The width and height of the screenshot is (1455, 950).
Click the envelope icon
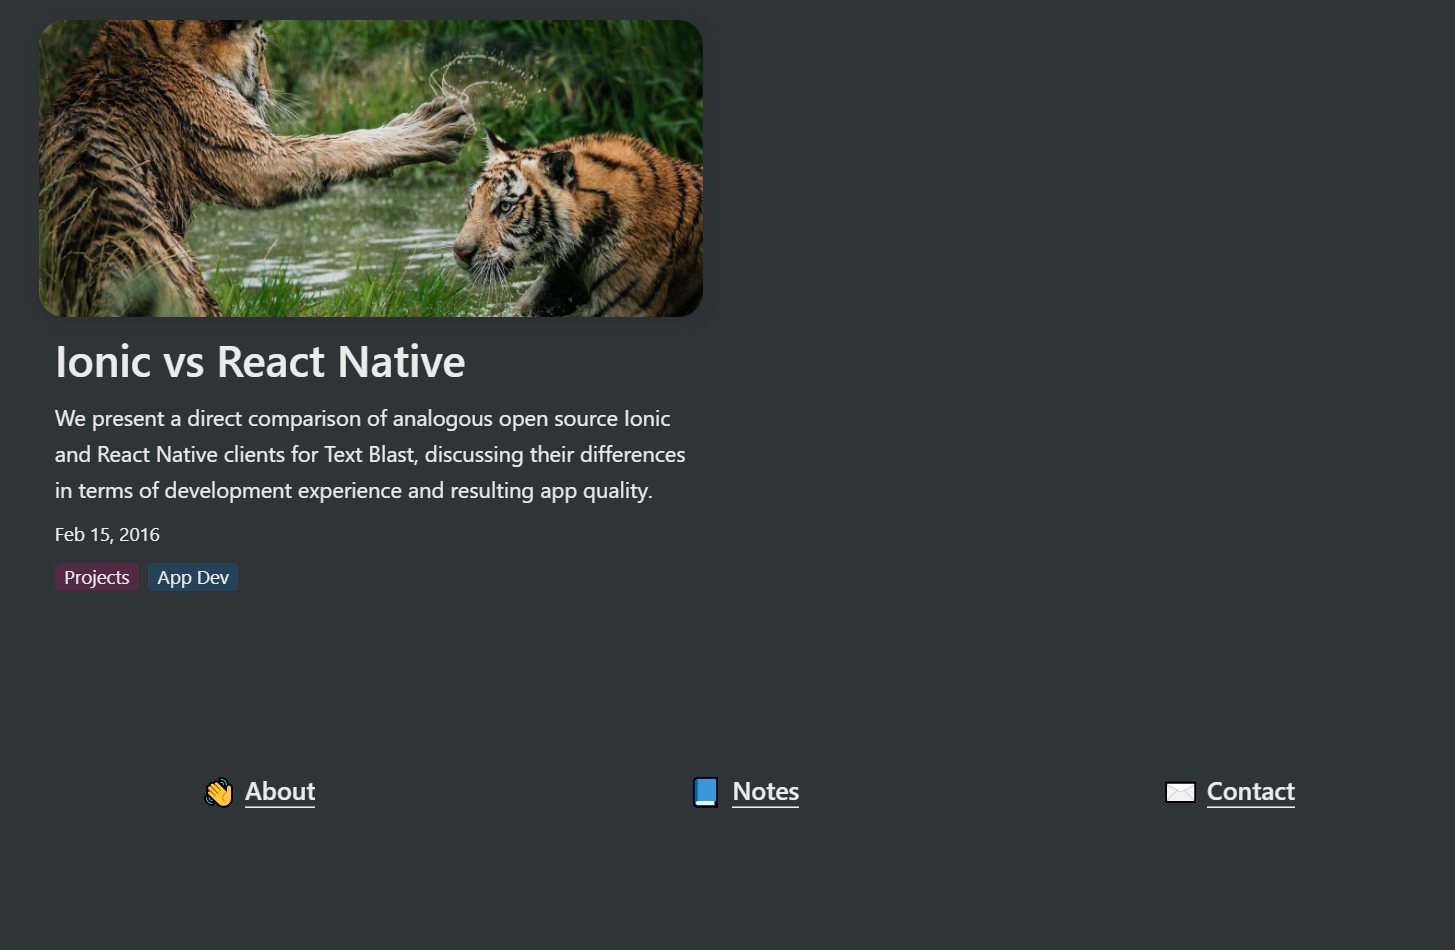click(1180, 792)
